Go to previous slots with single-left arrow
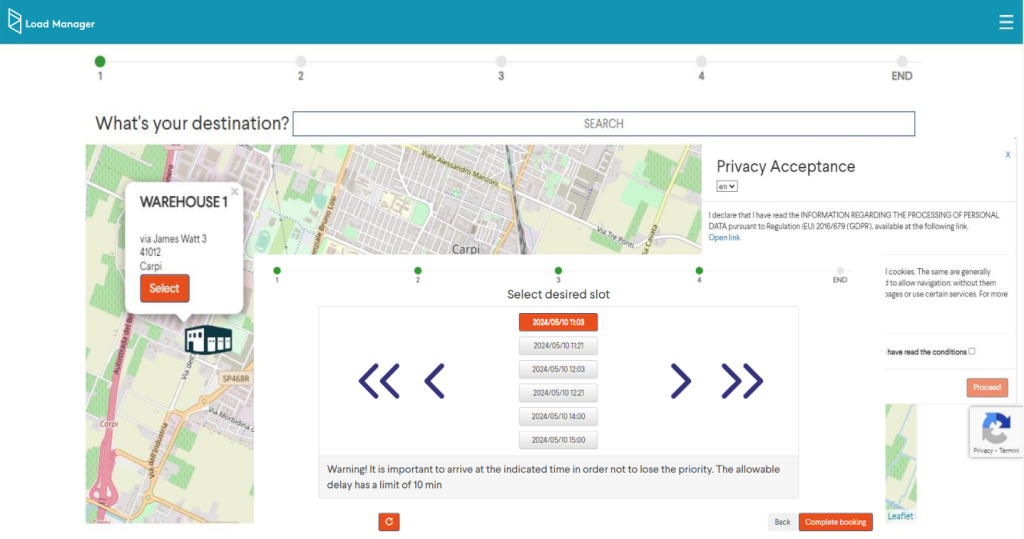This screenshot has width=1024, height=539. click(434, 381)
